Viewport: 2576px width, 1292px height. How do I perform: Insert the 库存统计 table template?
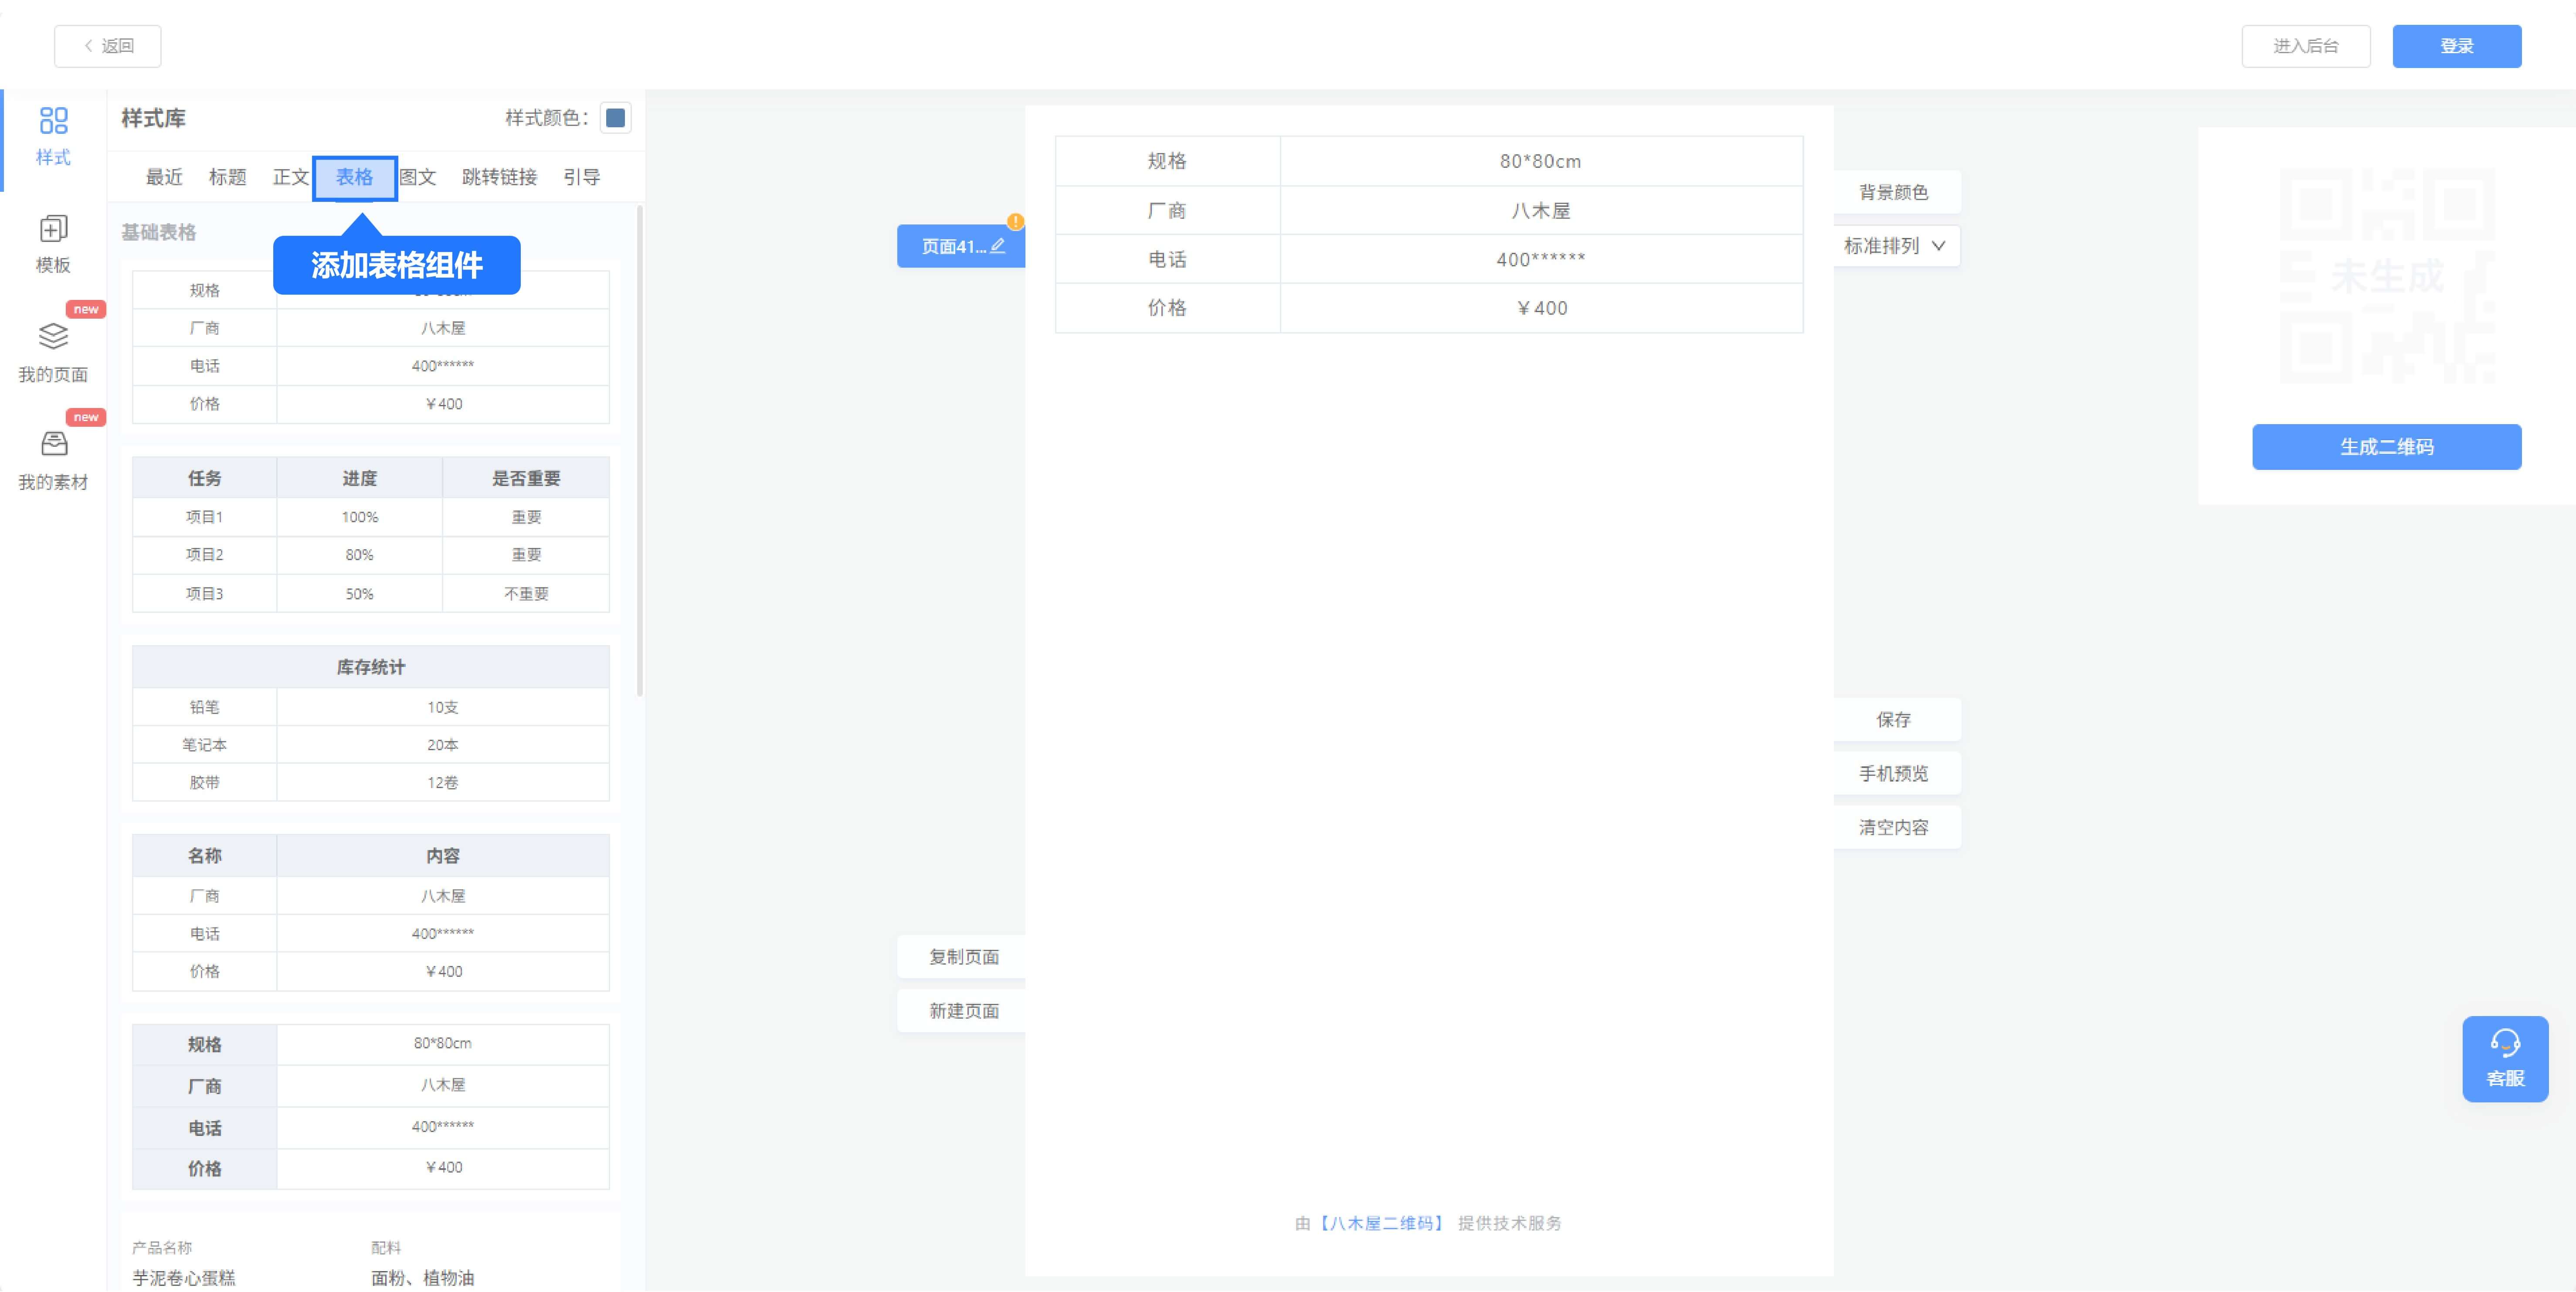click(x=370, y=724)
